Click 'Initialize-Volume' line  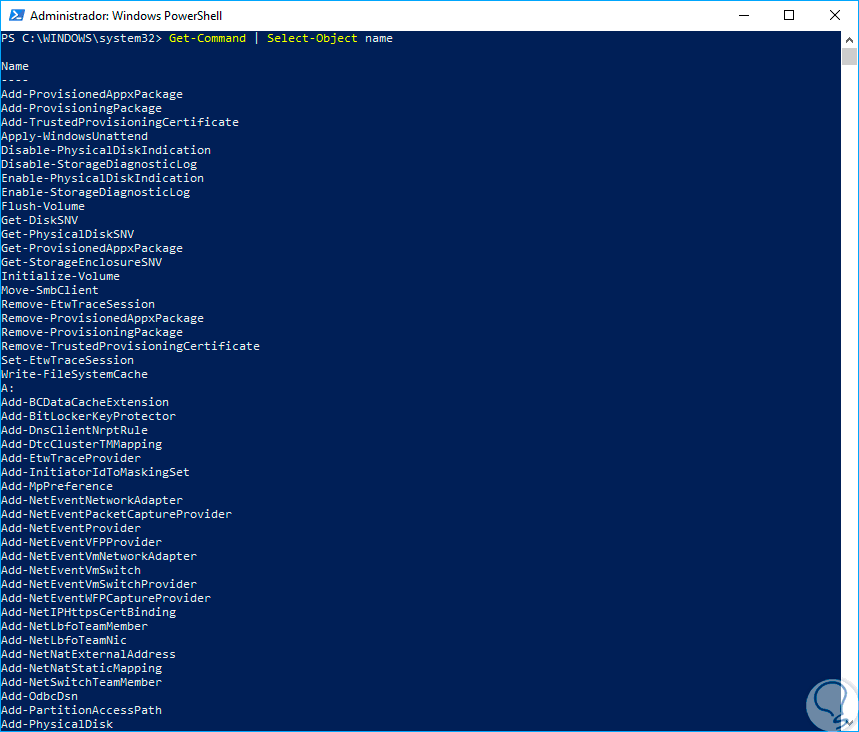pyautogui.click(x=60, y=276)
